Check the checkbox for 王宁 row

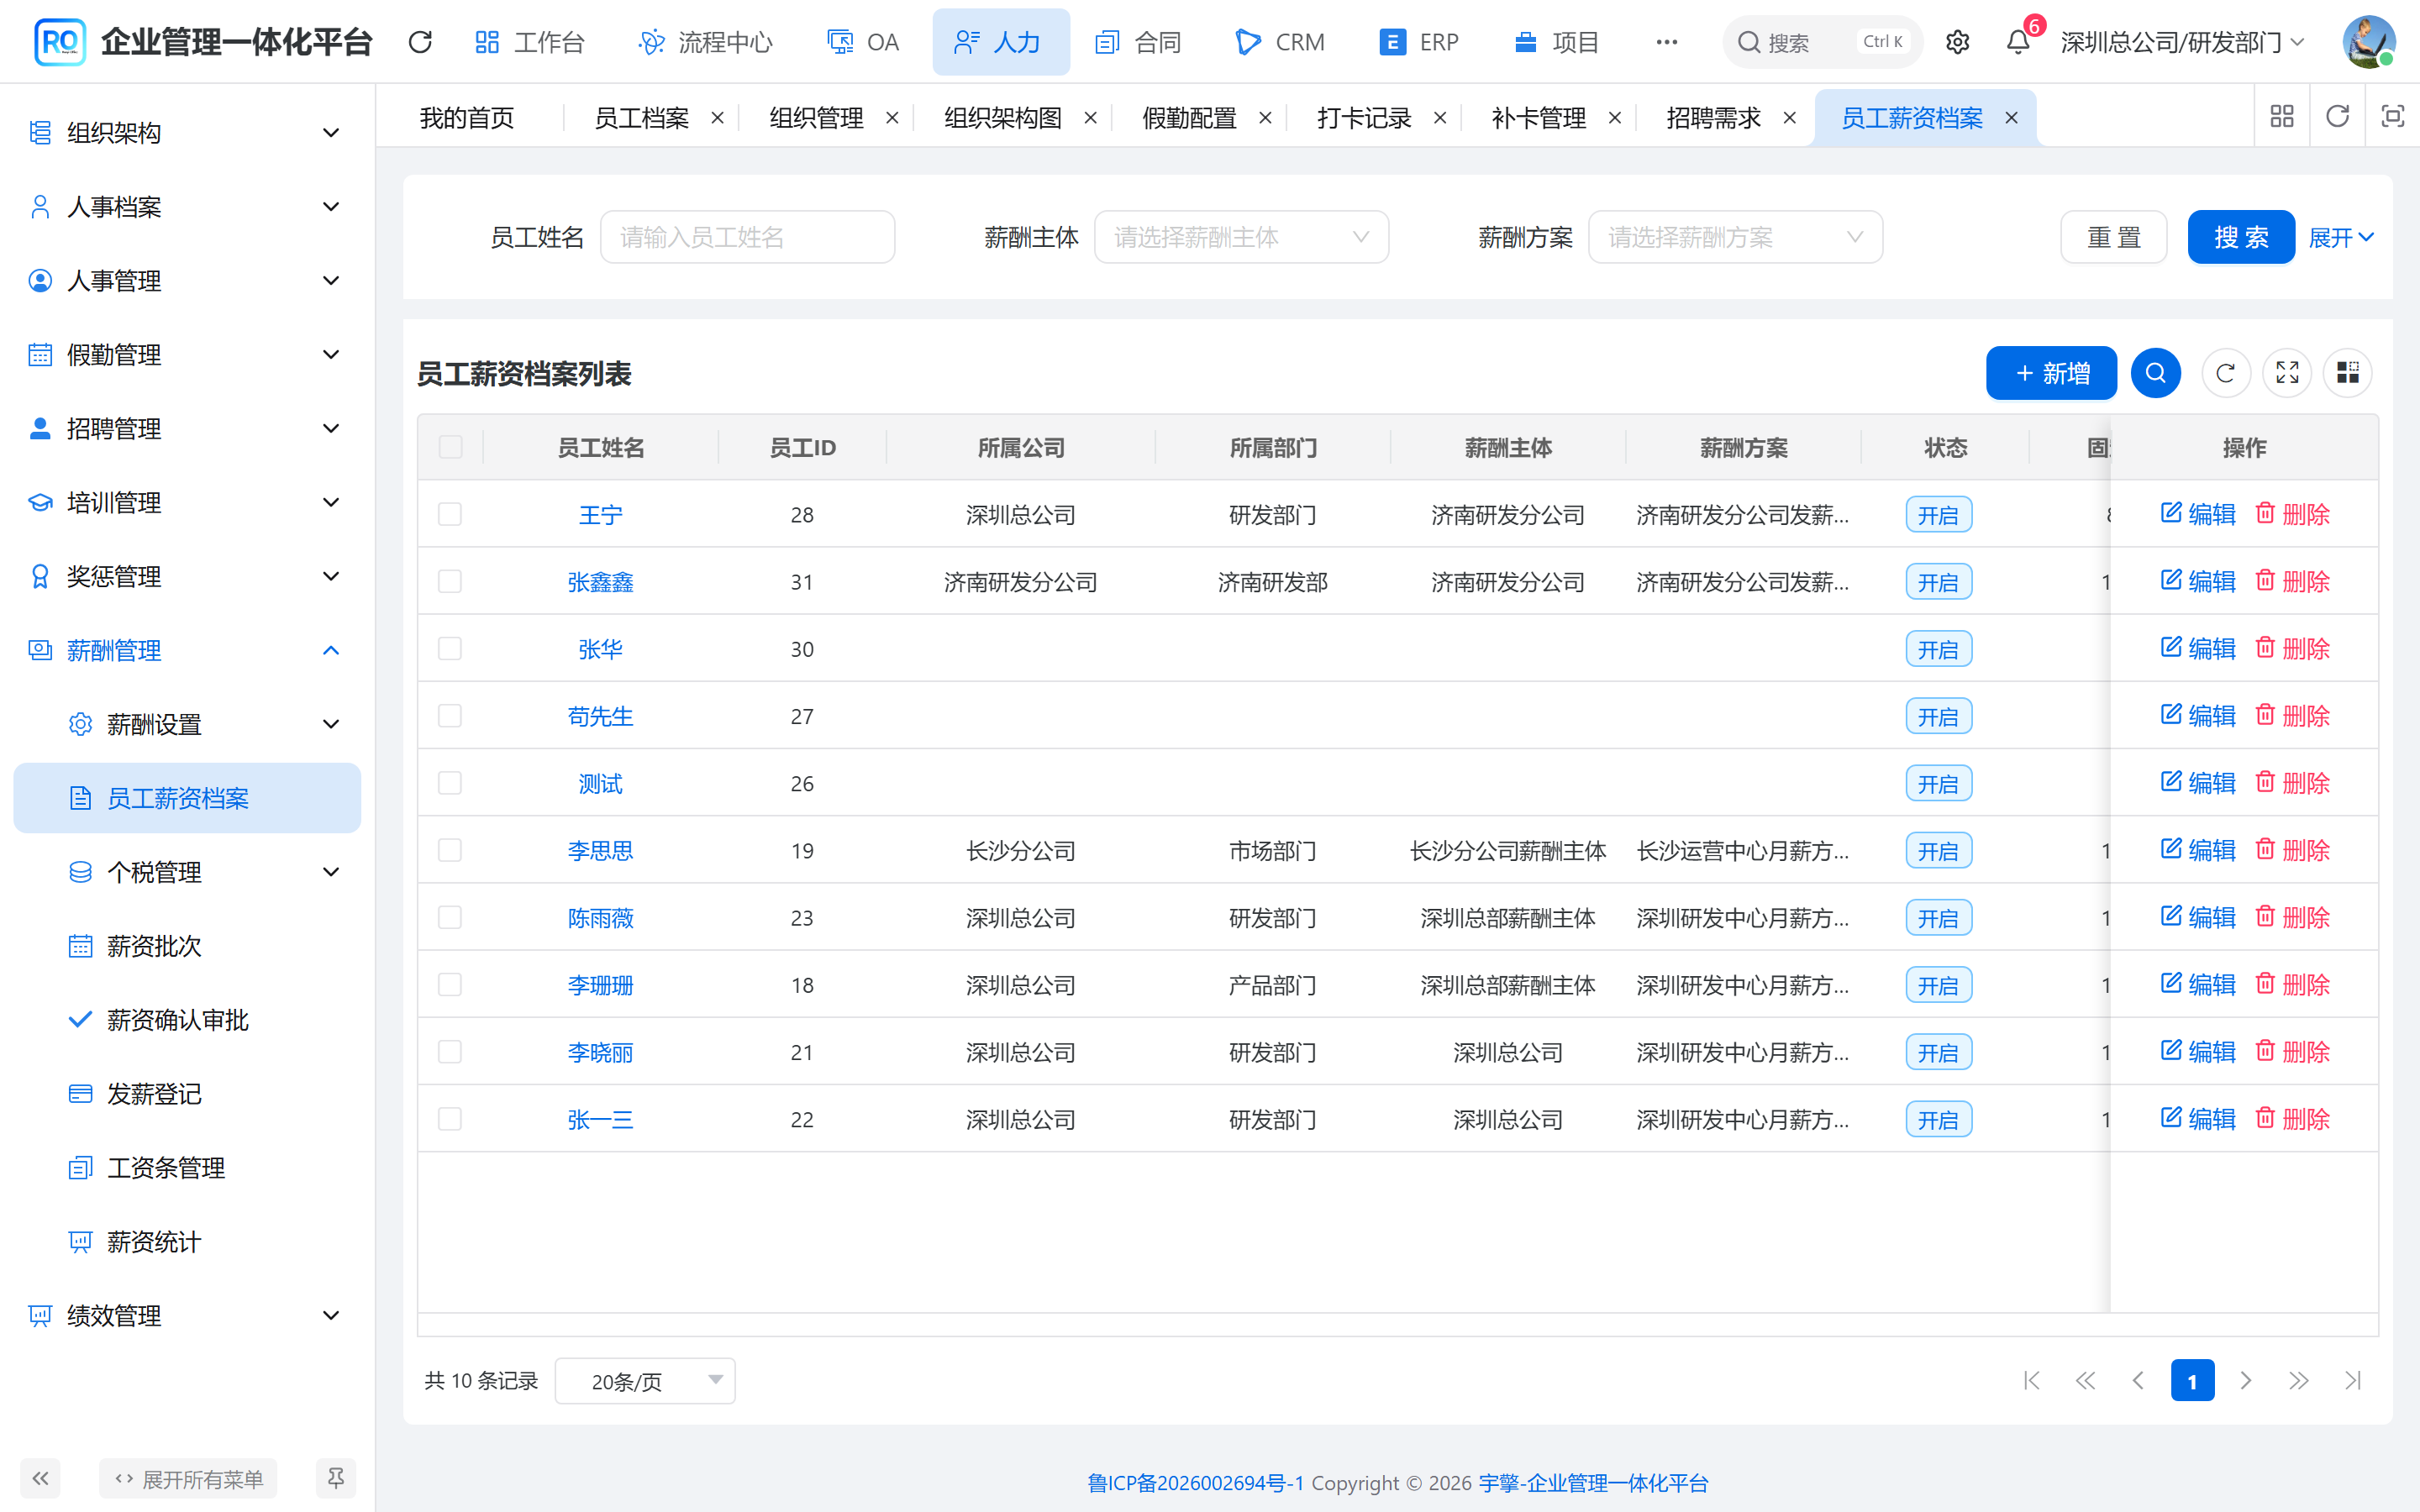point(450,514)
